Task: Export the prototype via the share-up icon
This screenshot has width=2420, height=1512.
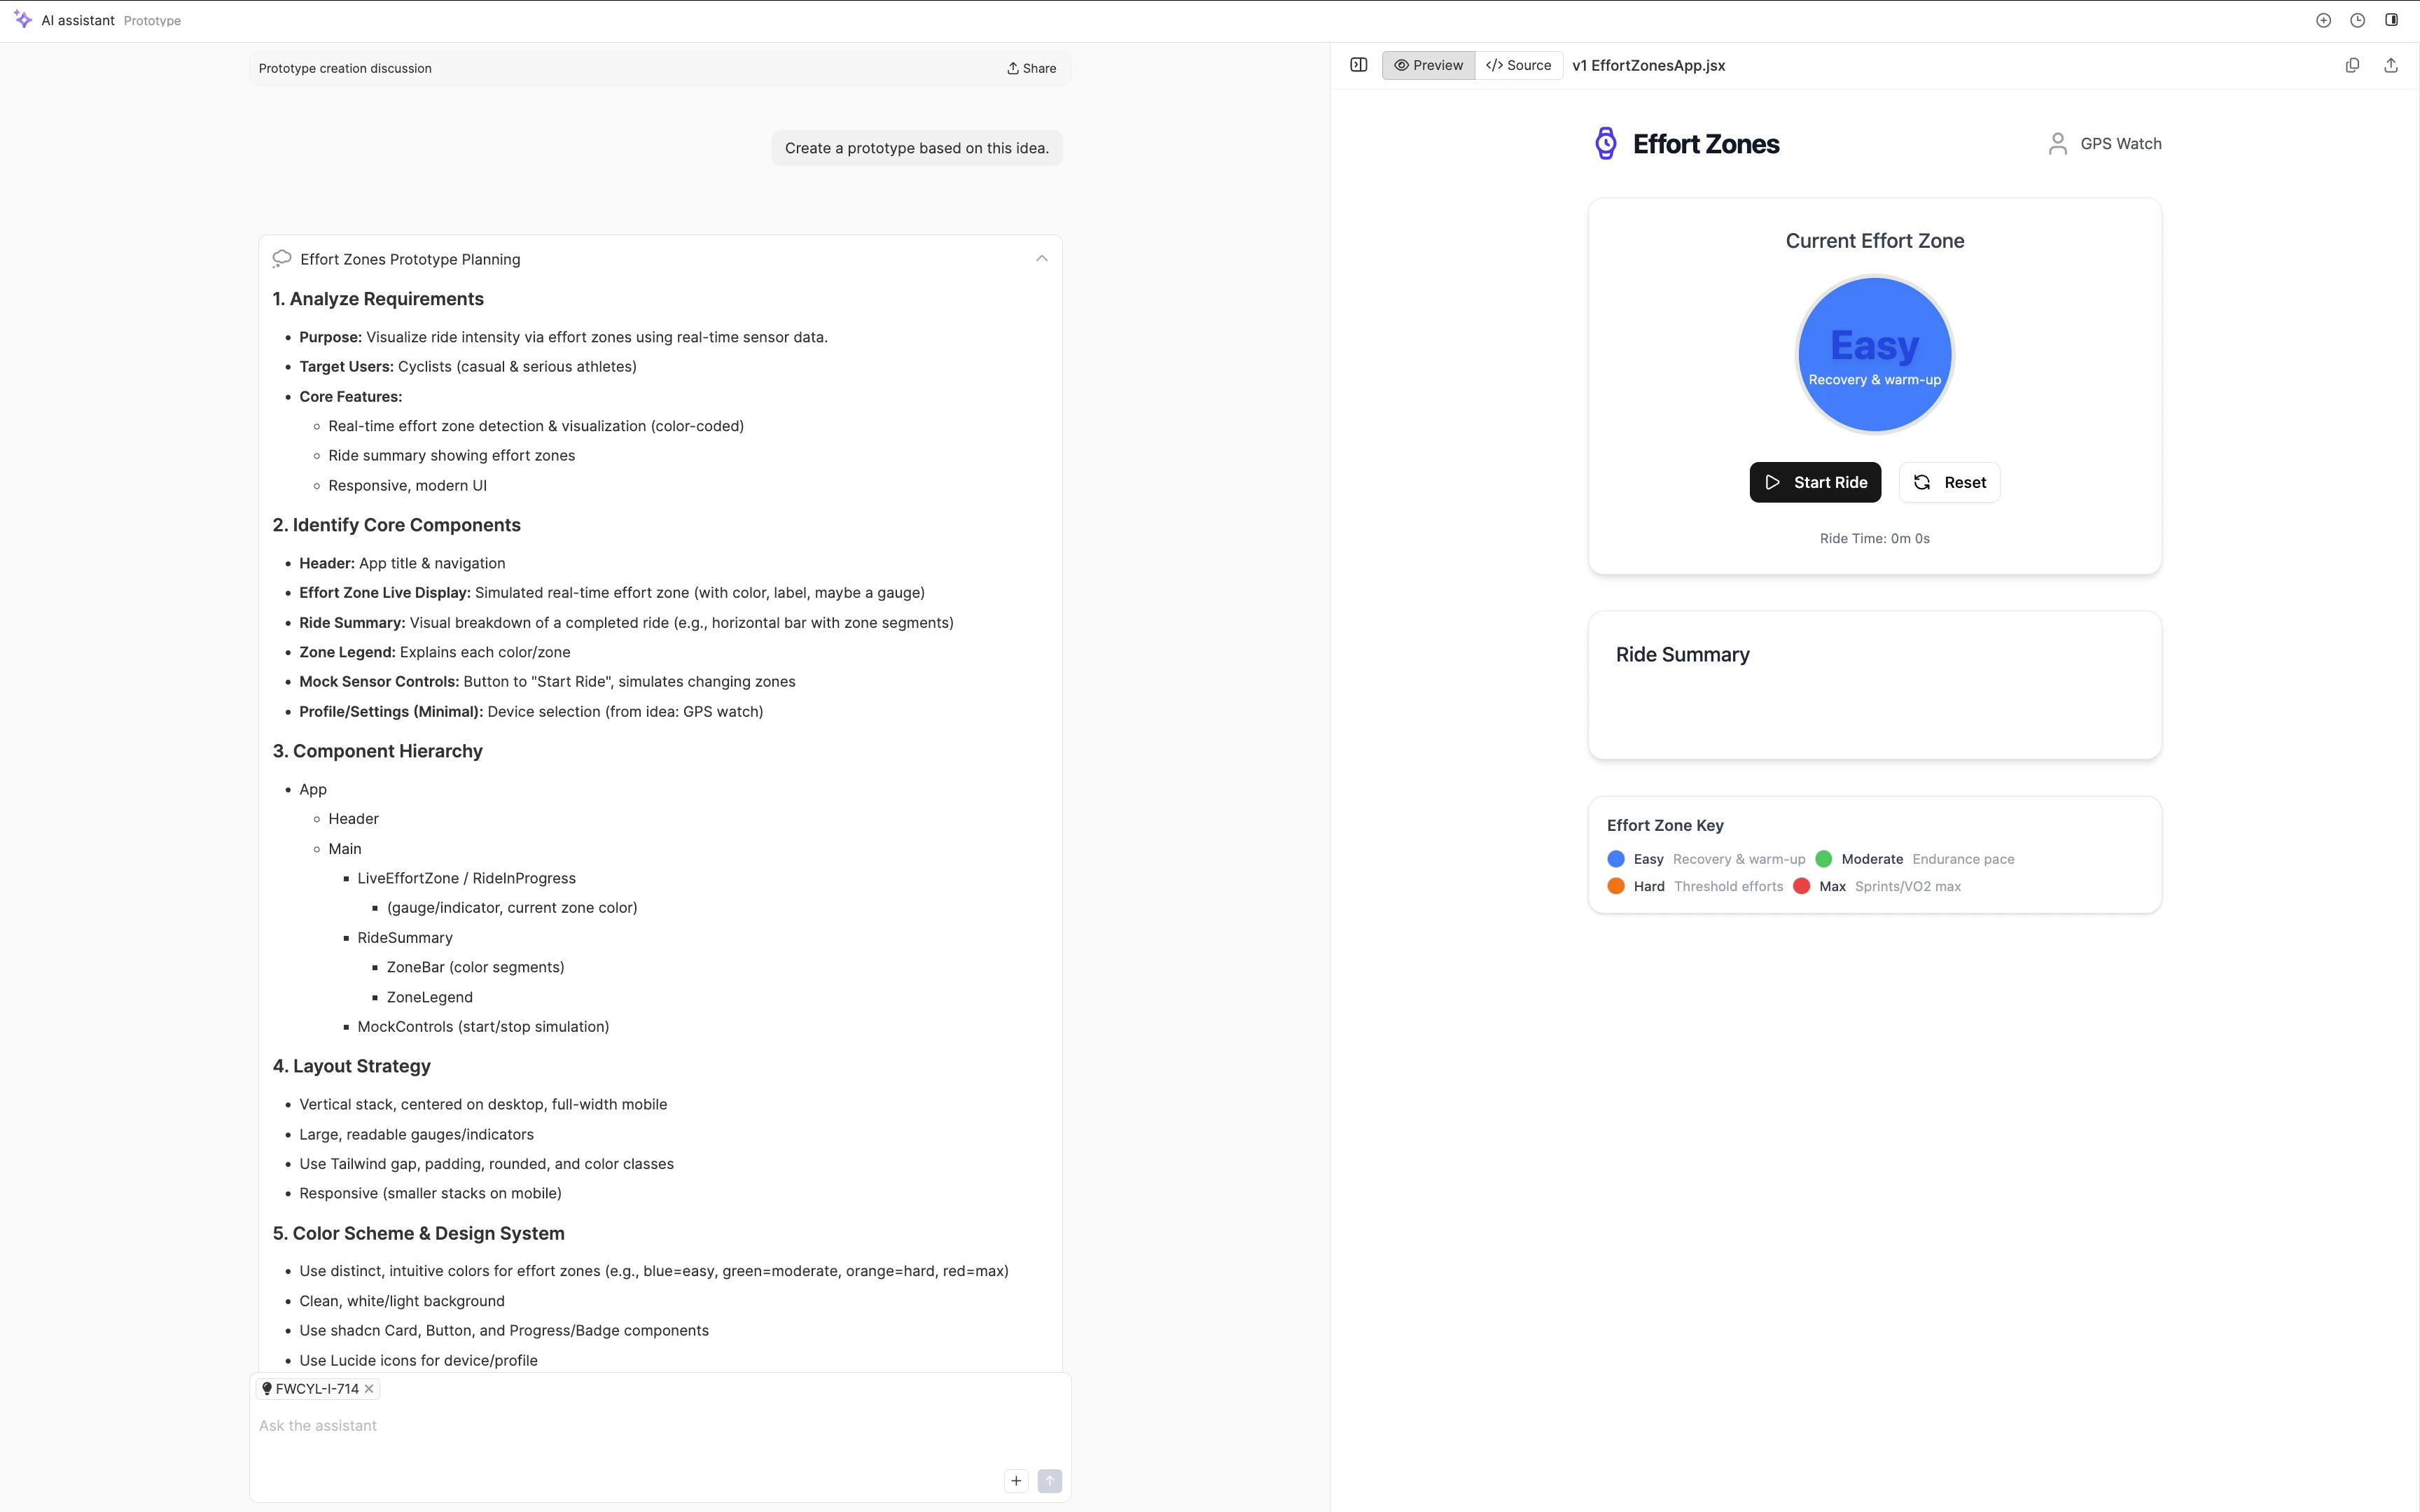Action: tap(2391, 65)
